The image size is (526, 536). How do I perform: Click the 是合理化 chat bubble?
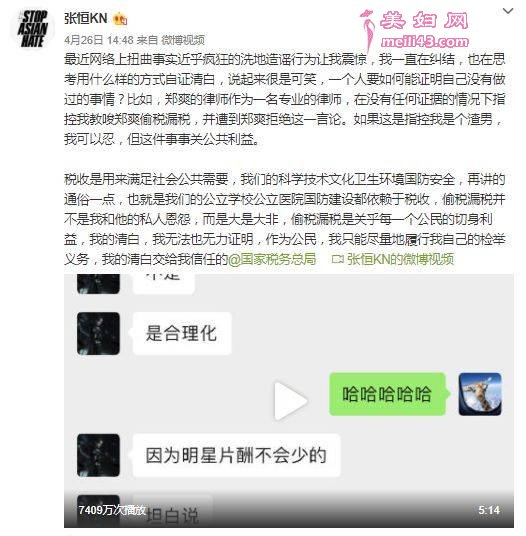(x=182, y=333)
